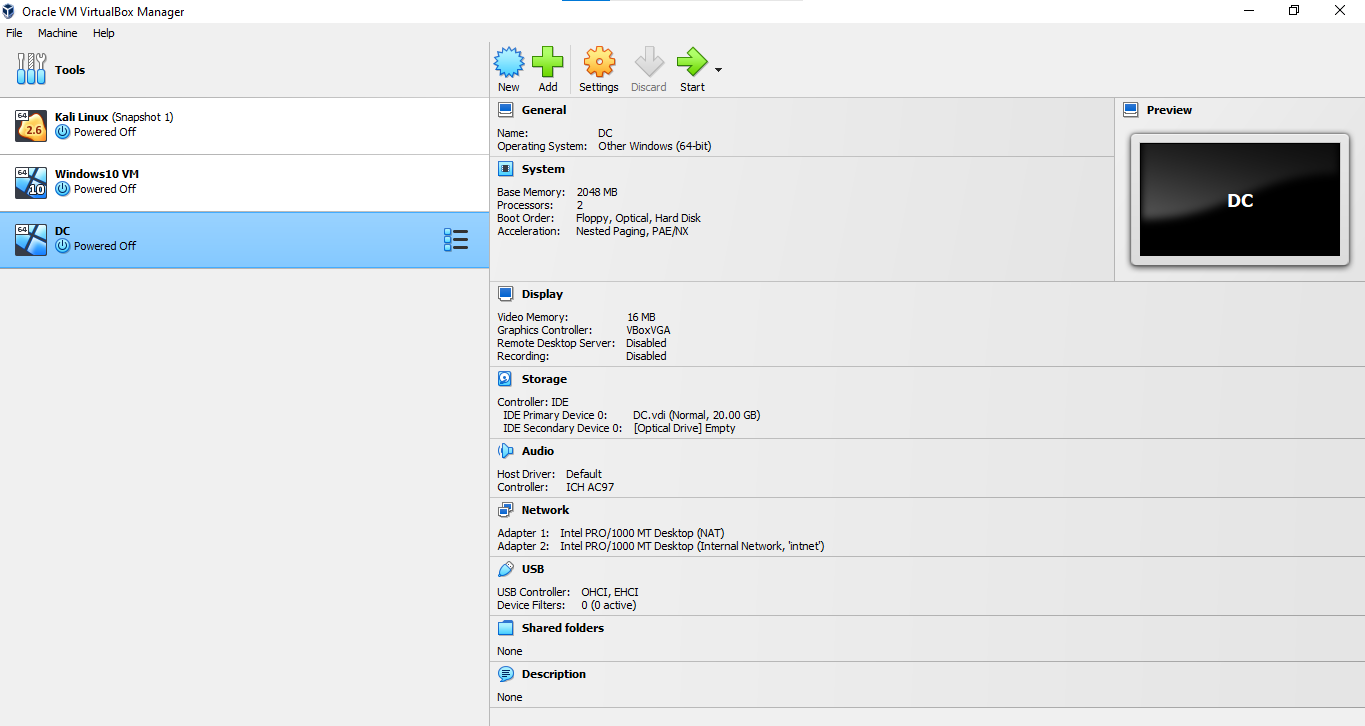This screenshot has width=1365, height=726.
Task: Select the Windows10 VM icon
Action: [31, 183]
